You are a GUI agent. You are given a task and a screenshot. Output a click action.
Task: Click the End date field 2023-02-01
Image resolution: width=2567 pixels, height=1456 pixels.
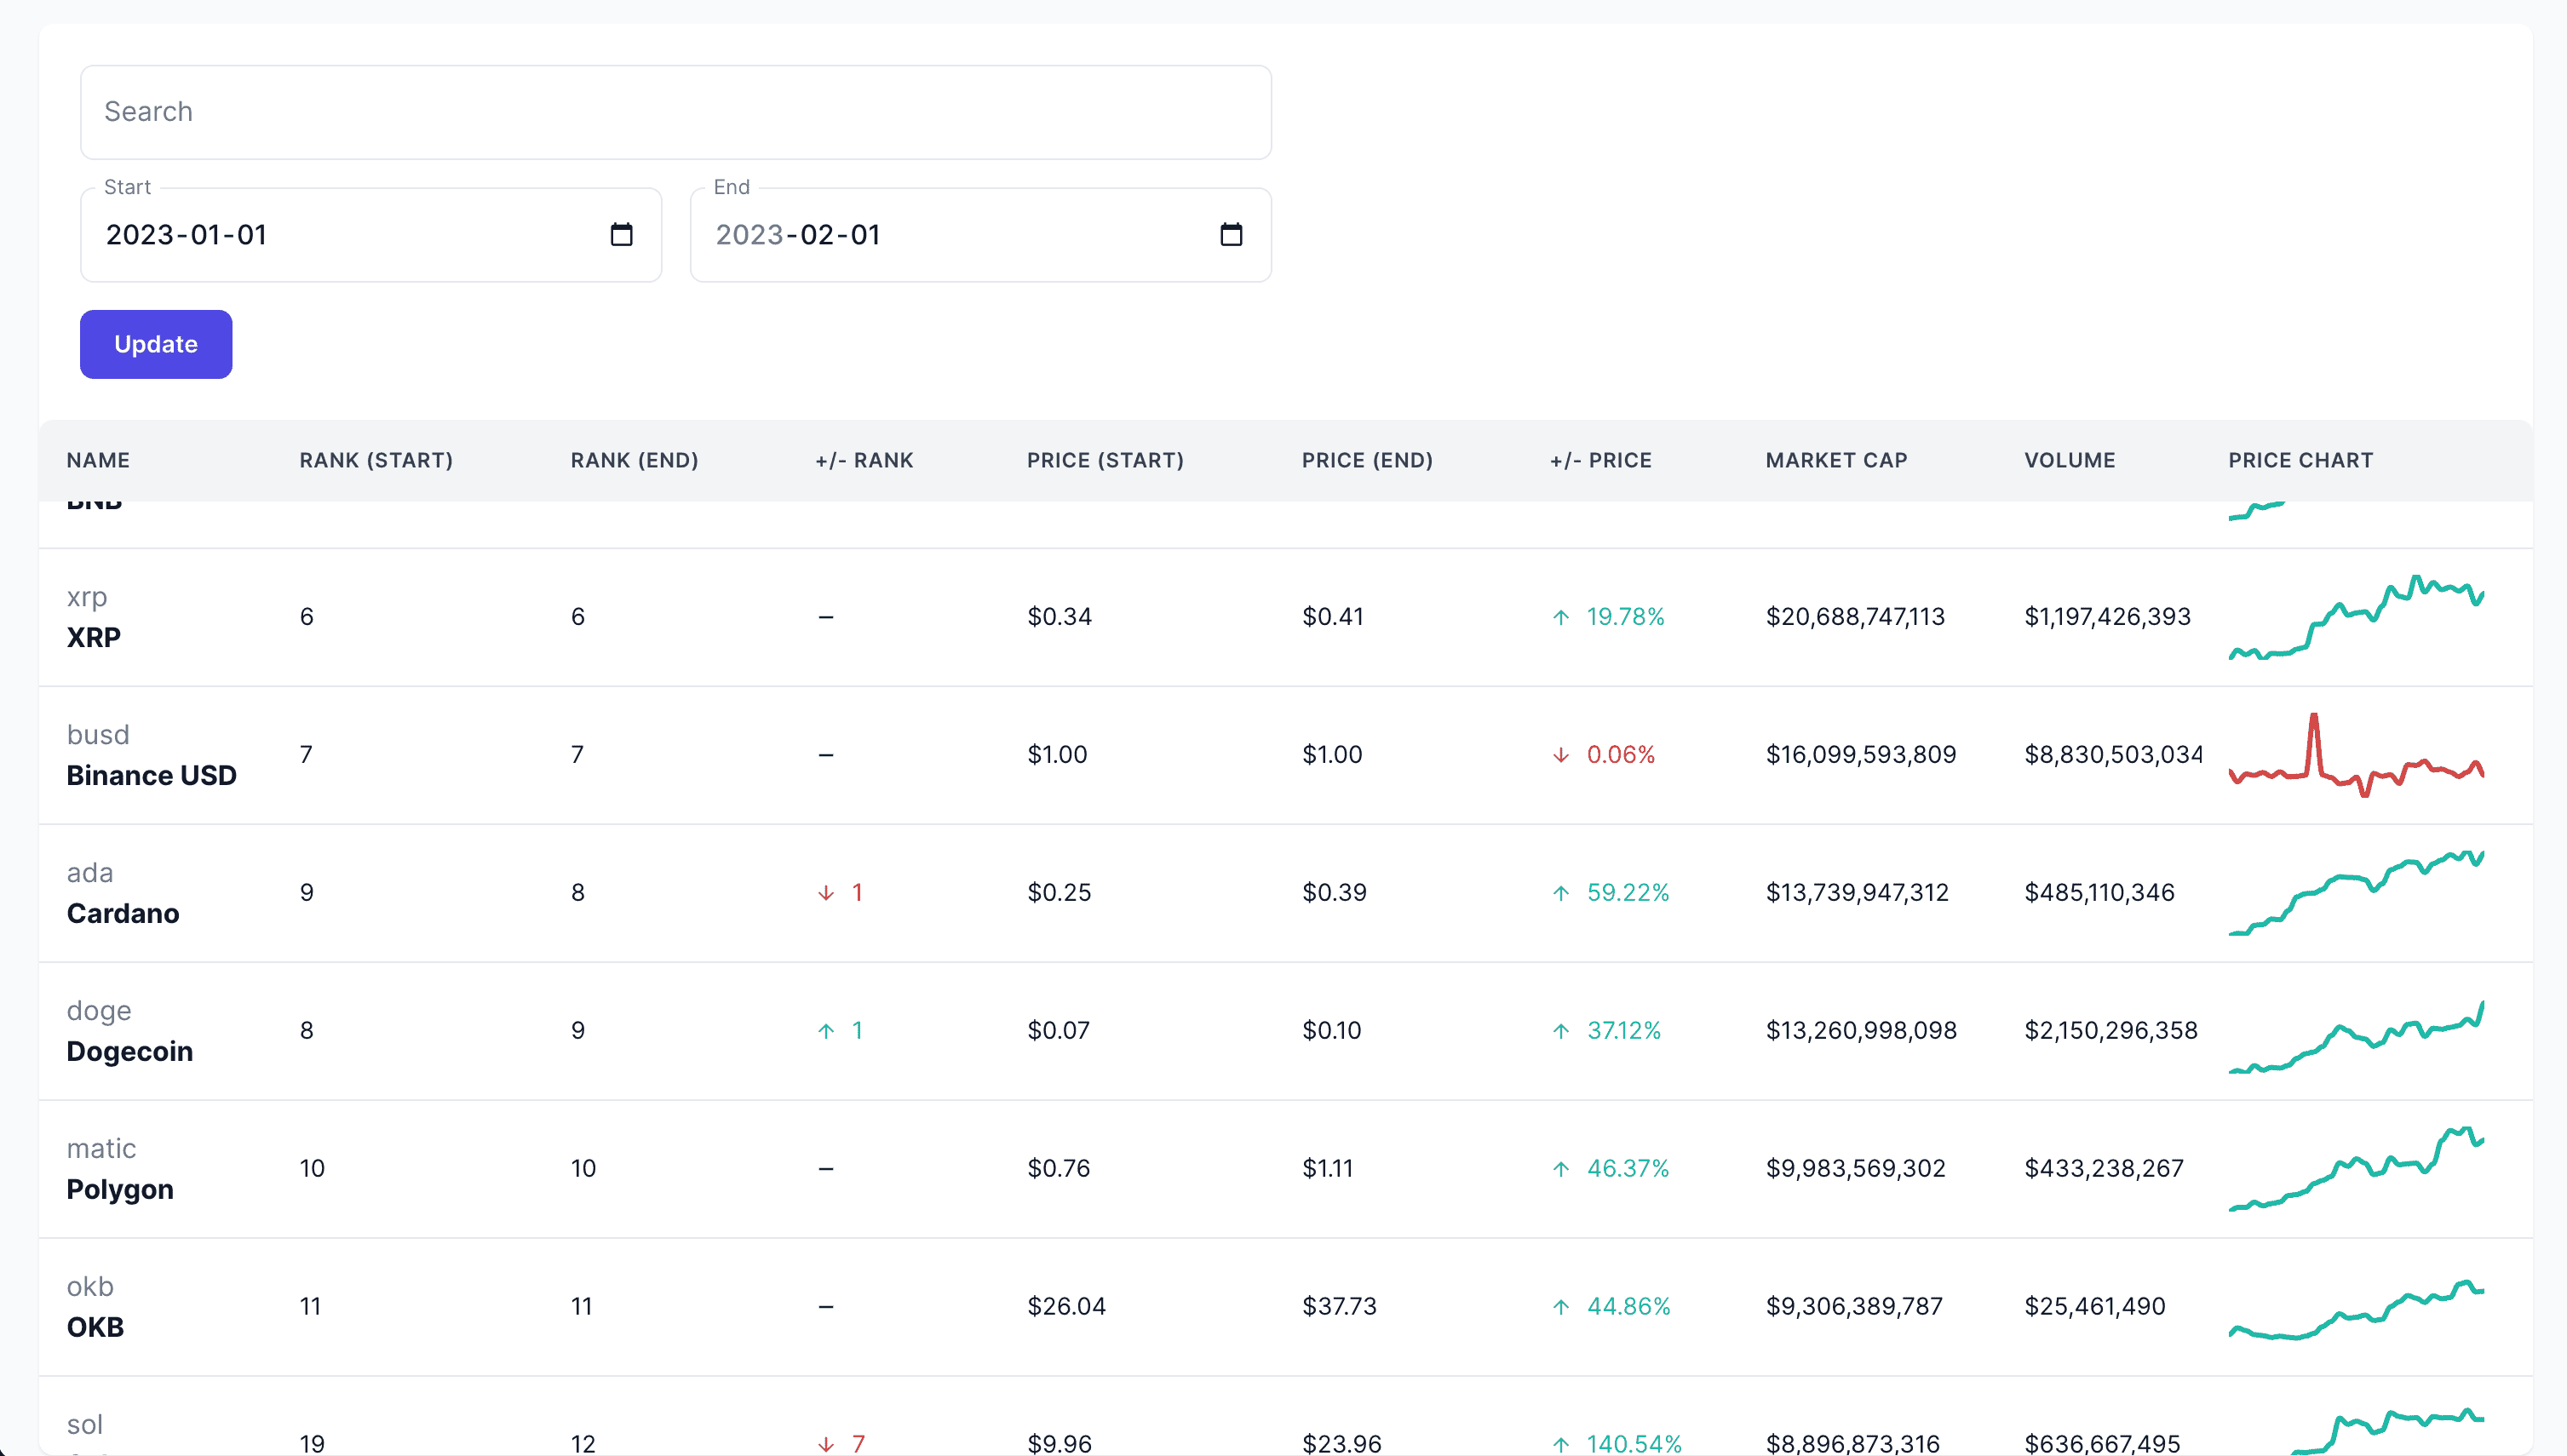tap(981, 235)
